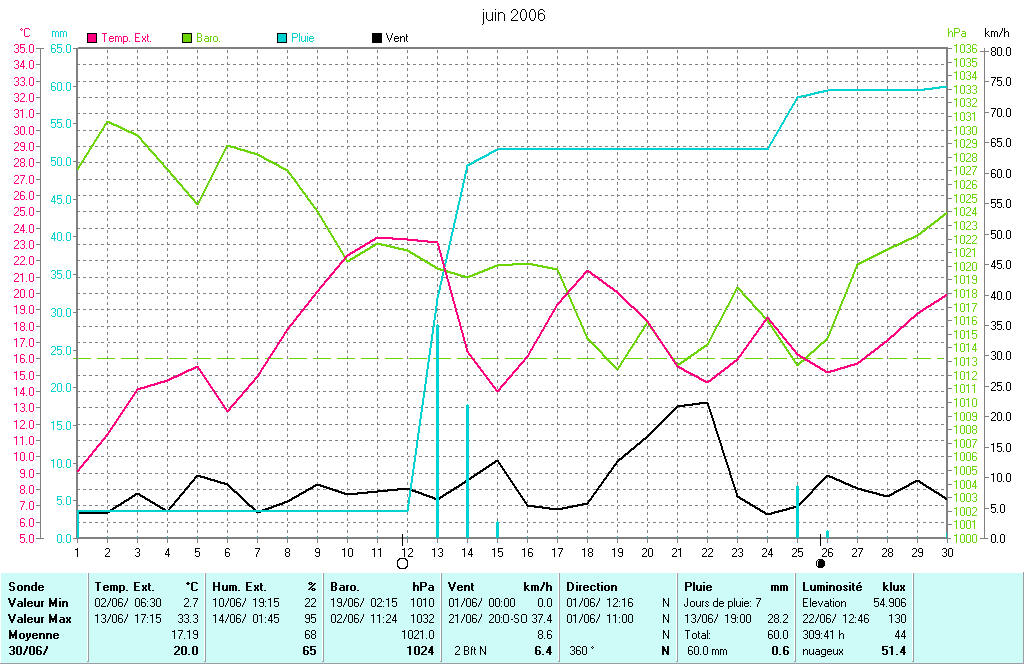The height and width of the screenshot is (664, 1024).
Task: Click the 'Jours de pluie: 7' text
Action: coord(723,603)
